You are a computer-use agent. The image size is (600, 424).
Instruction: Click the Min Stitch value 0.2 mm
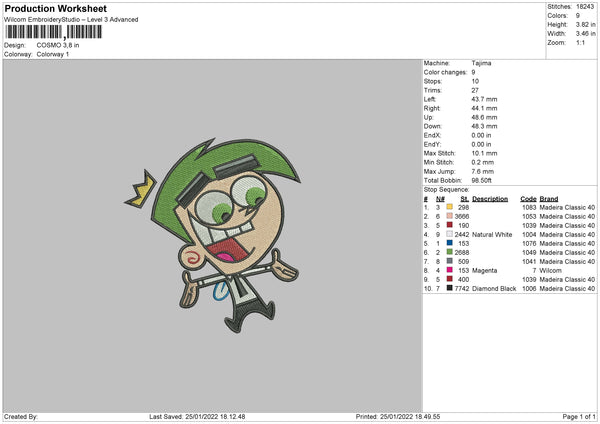tap(483, 162)
